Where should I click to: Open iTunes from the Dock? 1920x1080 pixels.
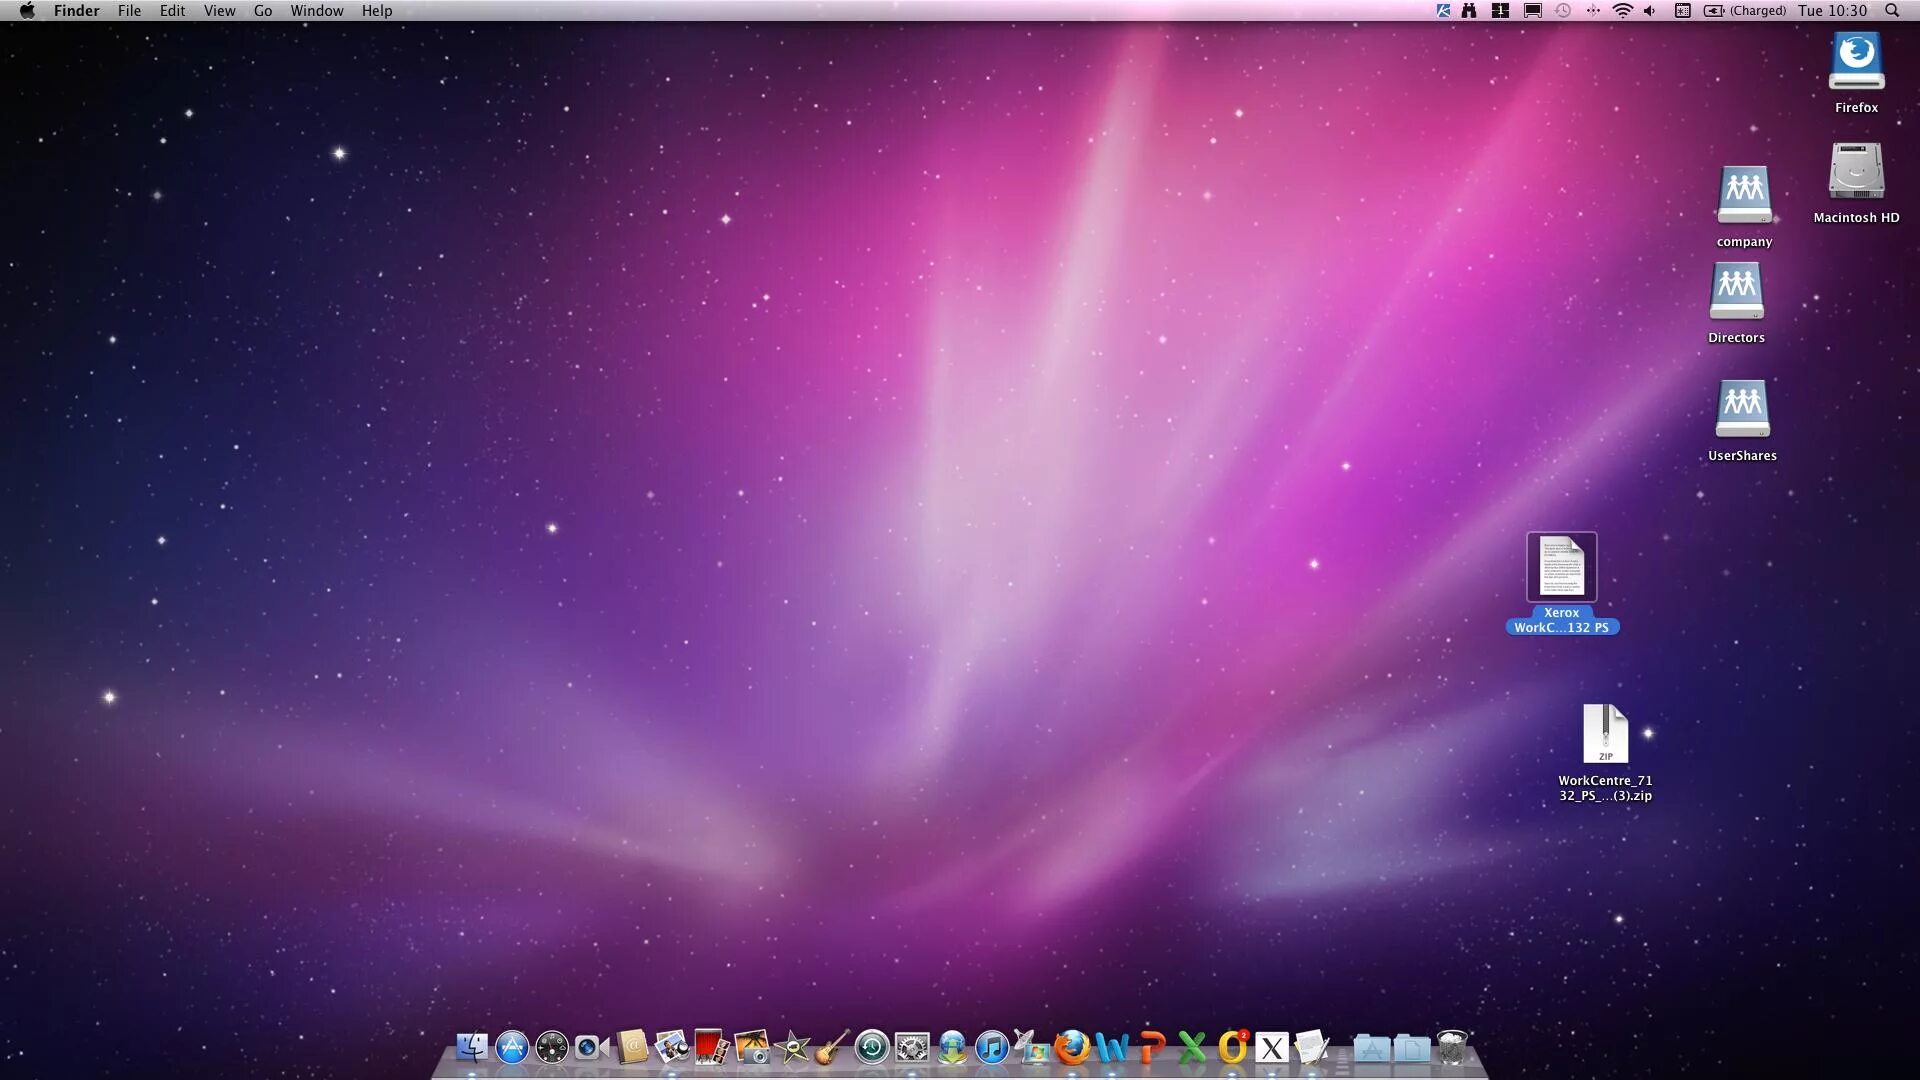click(x=992, y=1047)
